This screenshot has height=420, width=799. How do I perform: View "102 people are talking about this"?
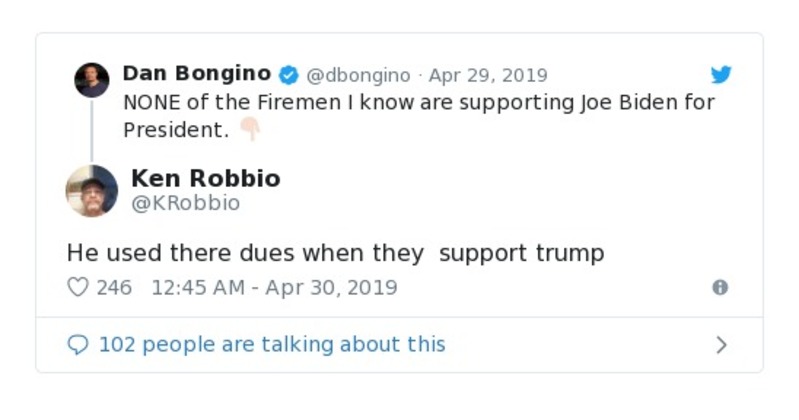(x=272, y=345)
